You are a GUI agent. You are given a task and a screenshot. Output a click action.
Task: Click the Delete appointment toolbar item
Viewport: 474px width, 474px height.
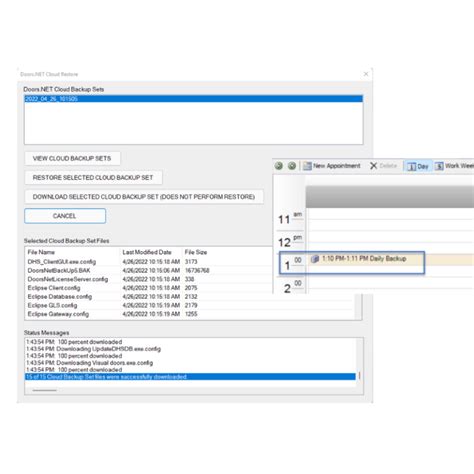[384, 166]
